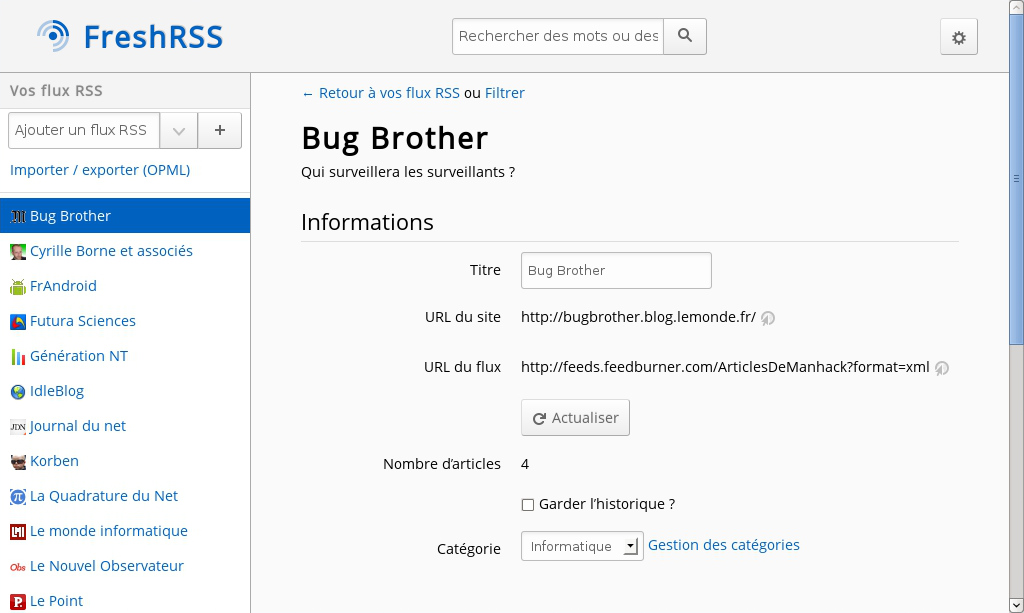Open the settings gear menu
The image size is (1024, 613).
(x=958, y=37)
